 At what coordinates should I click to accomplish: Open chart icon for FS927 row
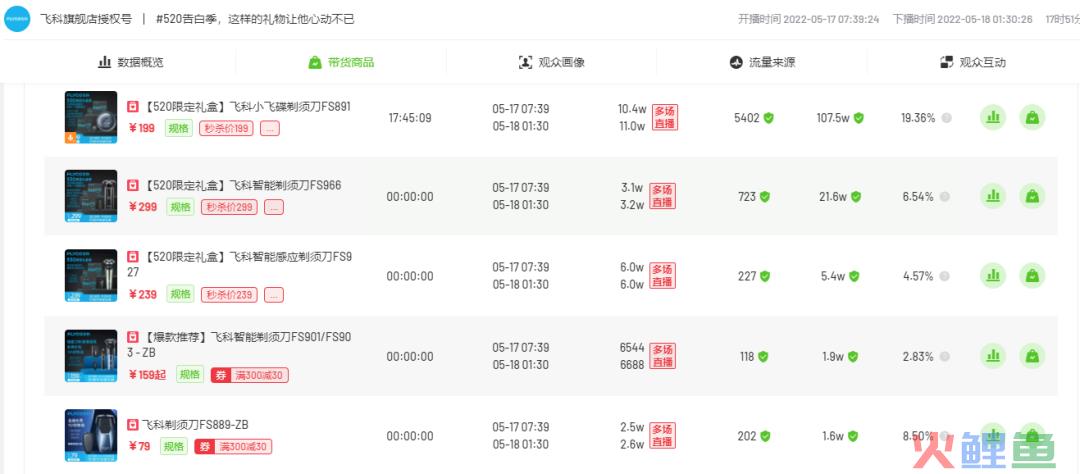[x=993, y=276]
